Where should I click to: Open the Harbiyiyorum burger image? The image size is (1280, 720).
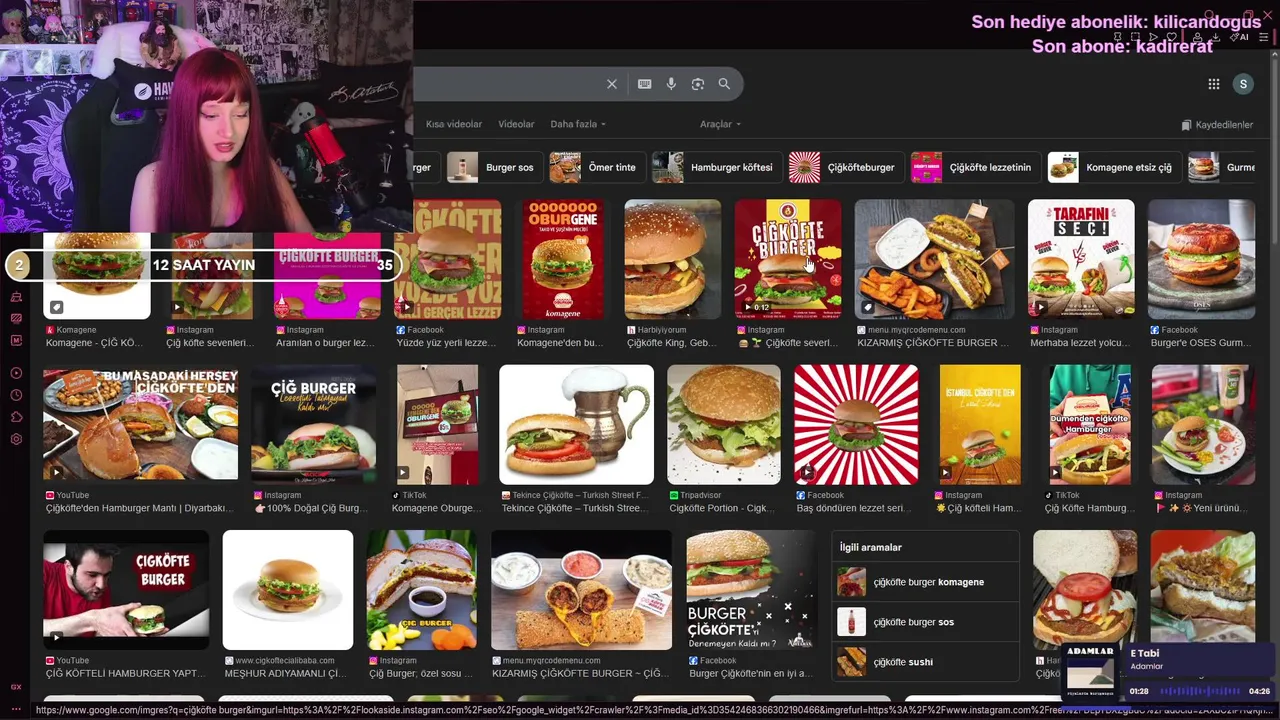(x=672, y=259)
